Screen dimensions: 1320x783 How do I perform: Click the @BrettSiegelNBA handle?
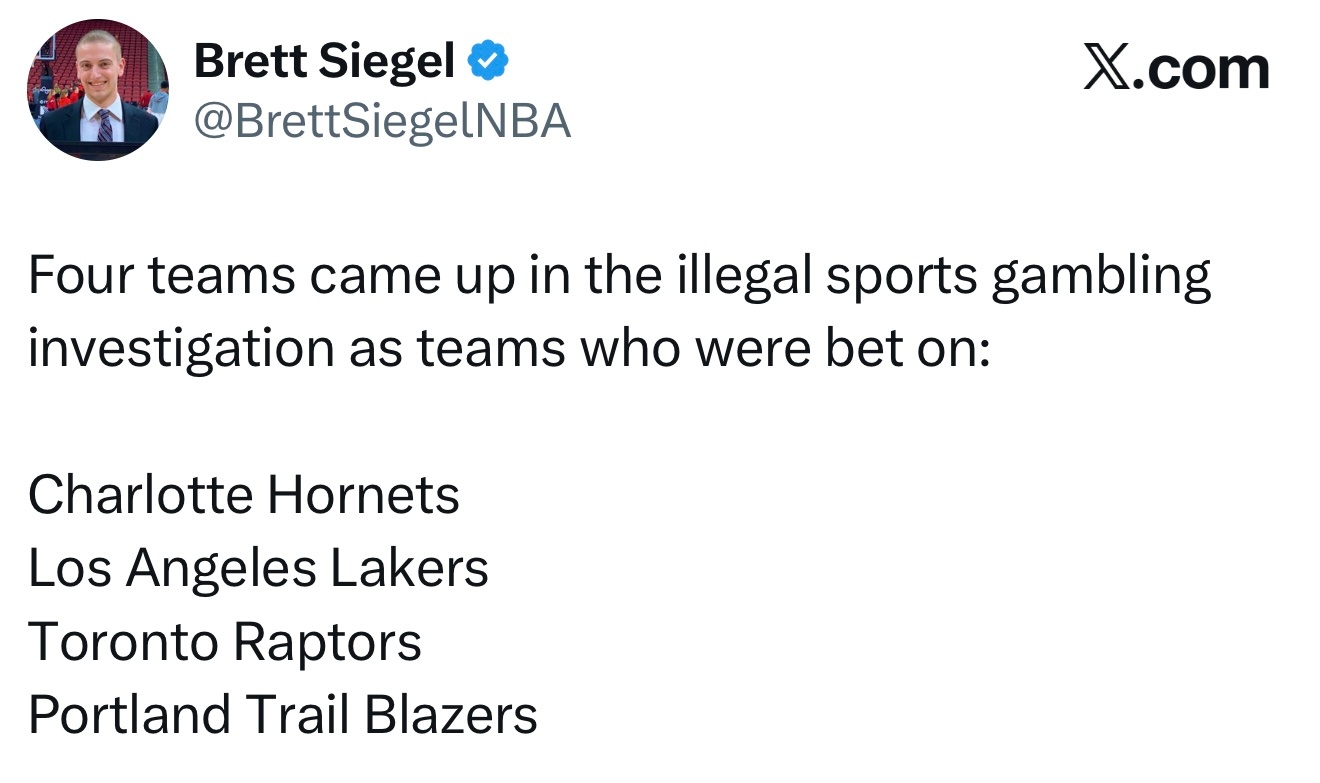[x=382, y=122]
